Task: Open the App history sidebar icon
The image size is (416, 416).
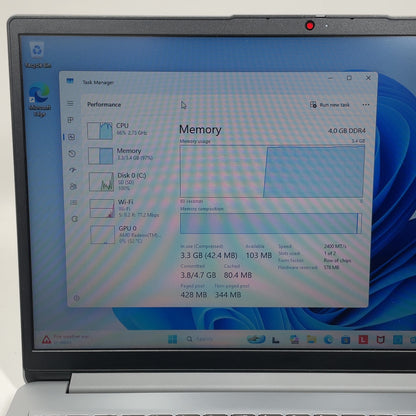Action: pyautogui.click(x=72, y=154)
